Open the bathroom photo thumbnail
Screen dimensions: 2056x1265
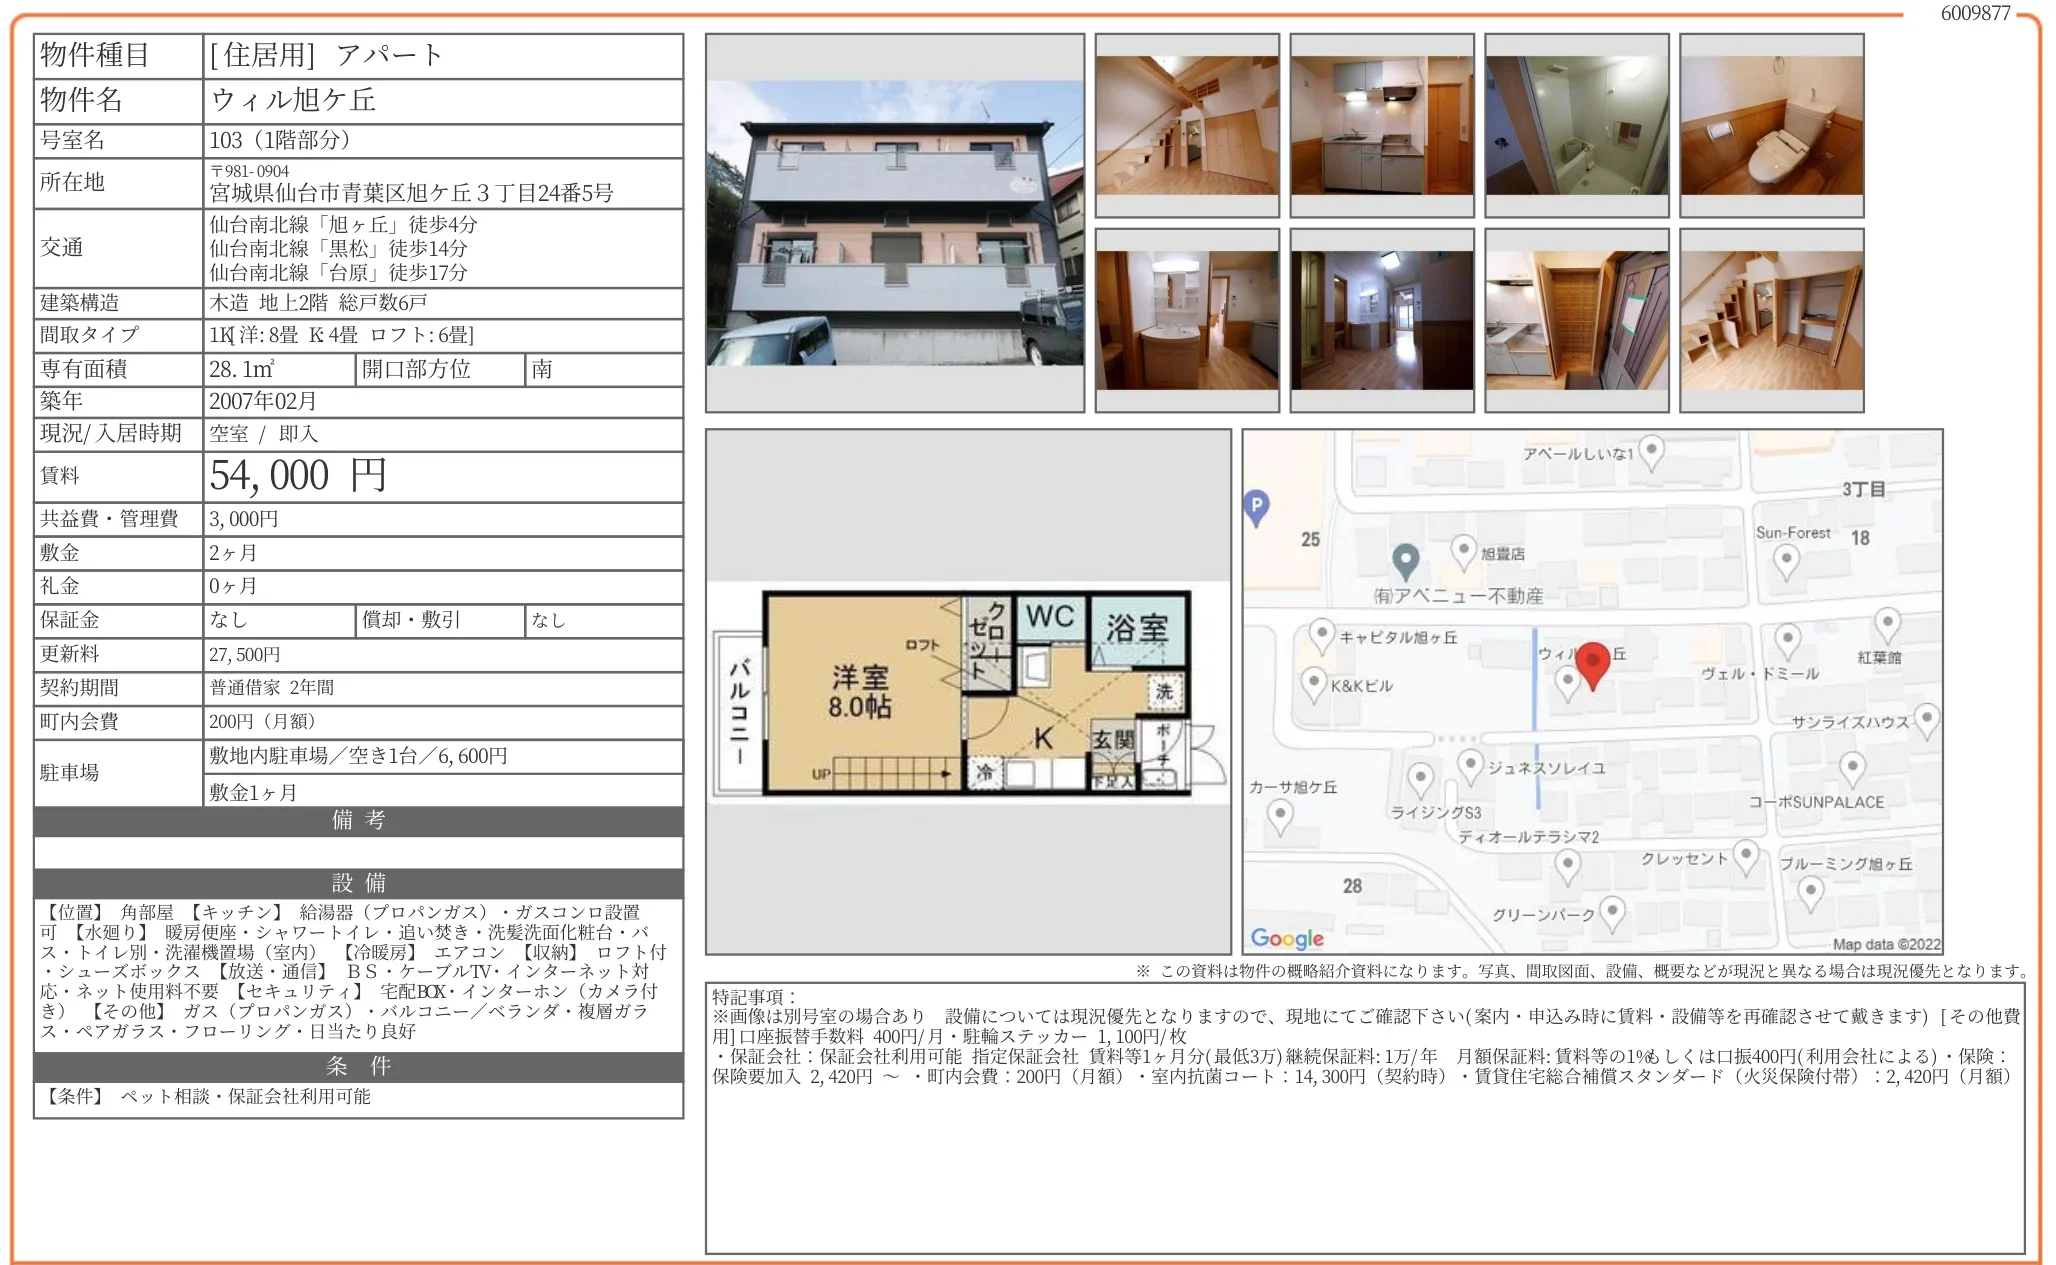click(1576, 125)
